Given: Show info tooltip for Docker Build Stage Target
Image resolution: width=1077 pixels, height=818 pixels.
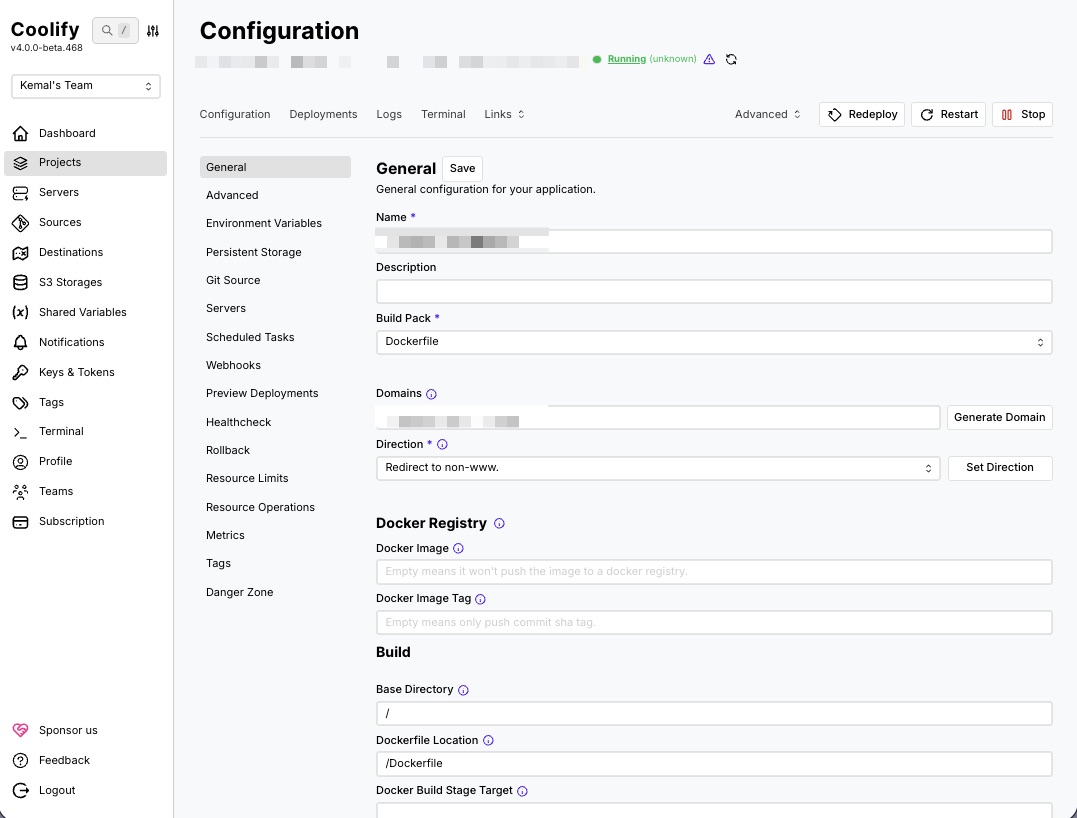Looking at the screenshot, I should [522, 791].
